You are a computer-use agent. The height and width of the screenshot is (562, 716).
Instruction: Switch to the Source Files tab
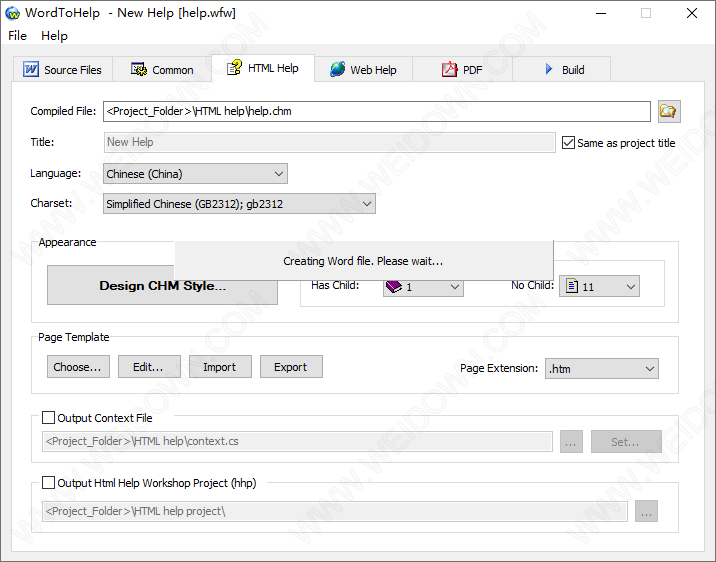click(63, 70)
